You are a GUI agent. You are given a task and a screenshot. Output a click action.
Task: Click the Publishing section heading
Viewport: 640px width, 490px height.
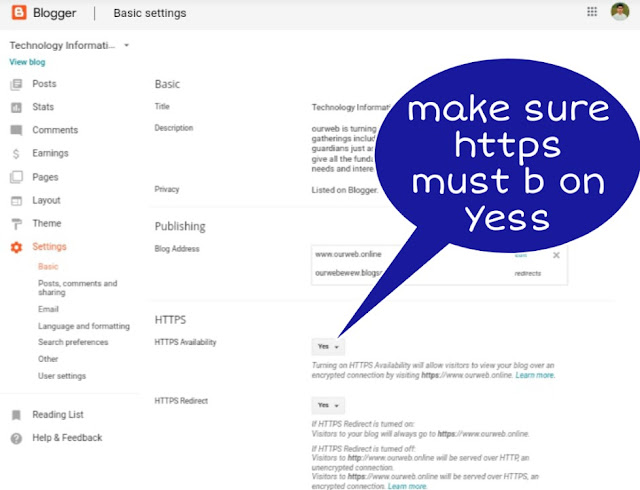pos(180,226)
